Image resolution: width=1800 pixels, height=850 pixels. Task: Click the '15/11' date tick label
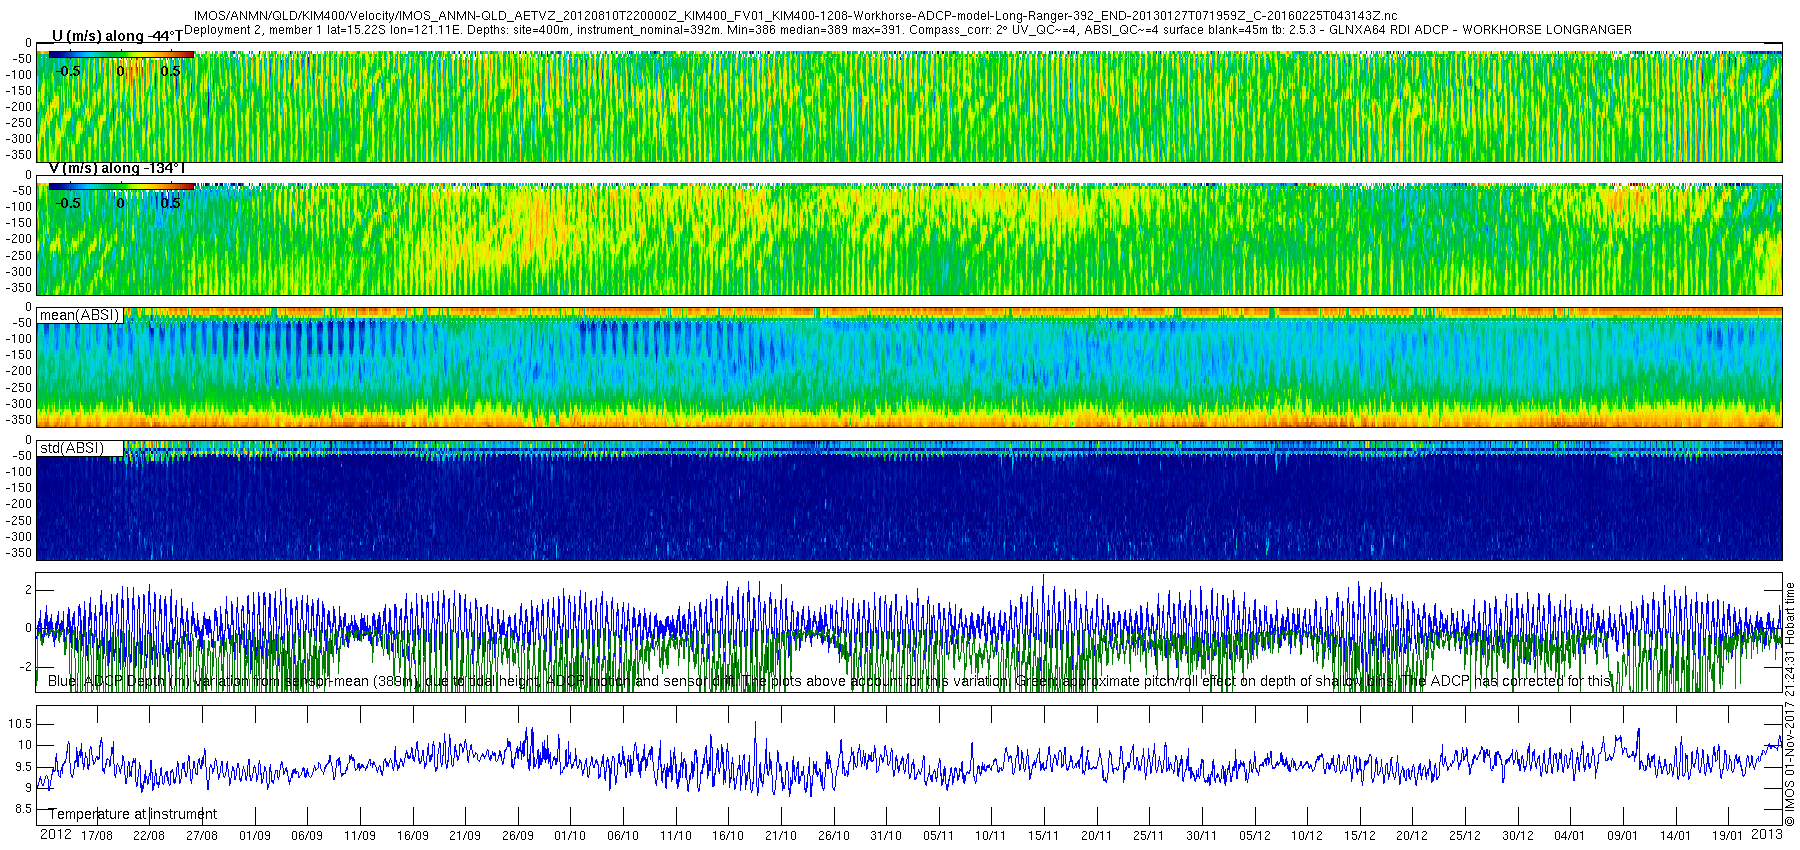1044,836
